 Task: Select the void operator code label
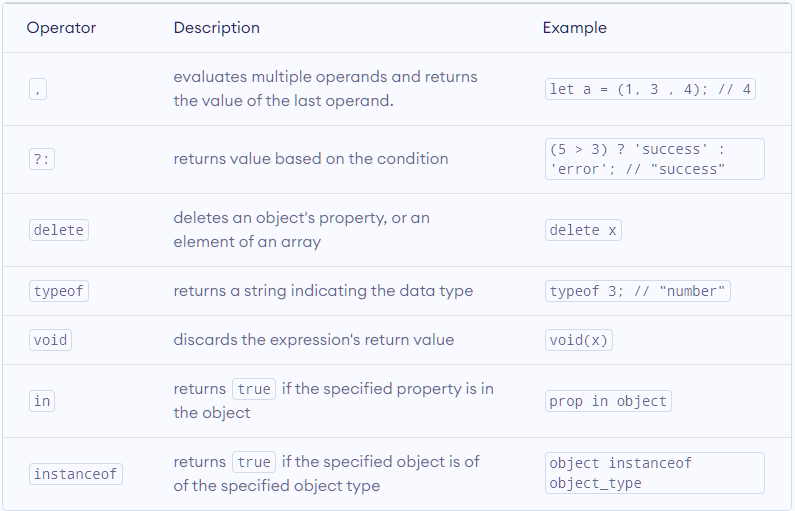[50, 340]
